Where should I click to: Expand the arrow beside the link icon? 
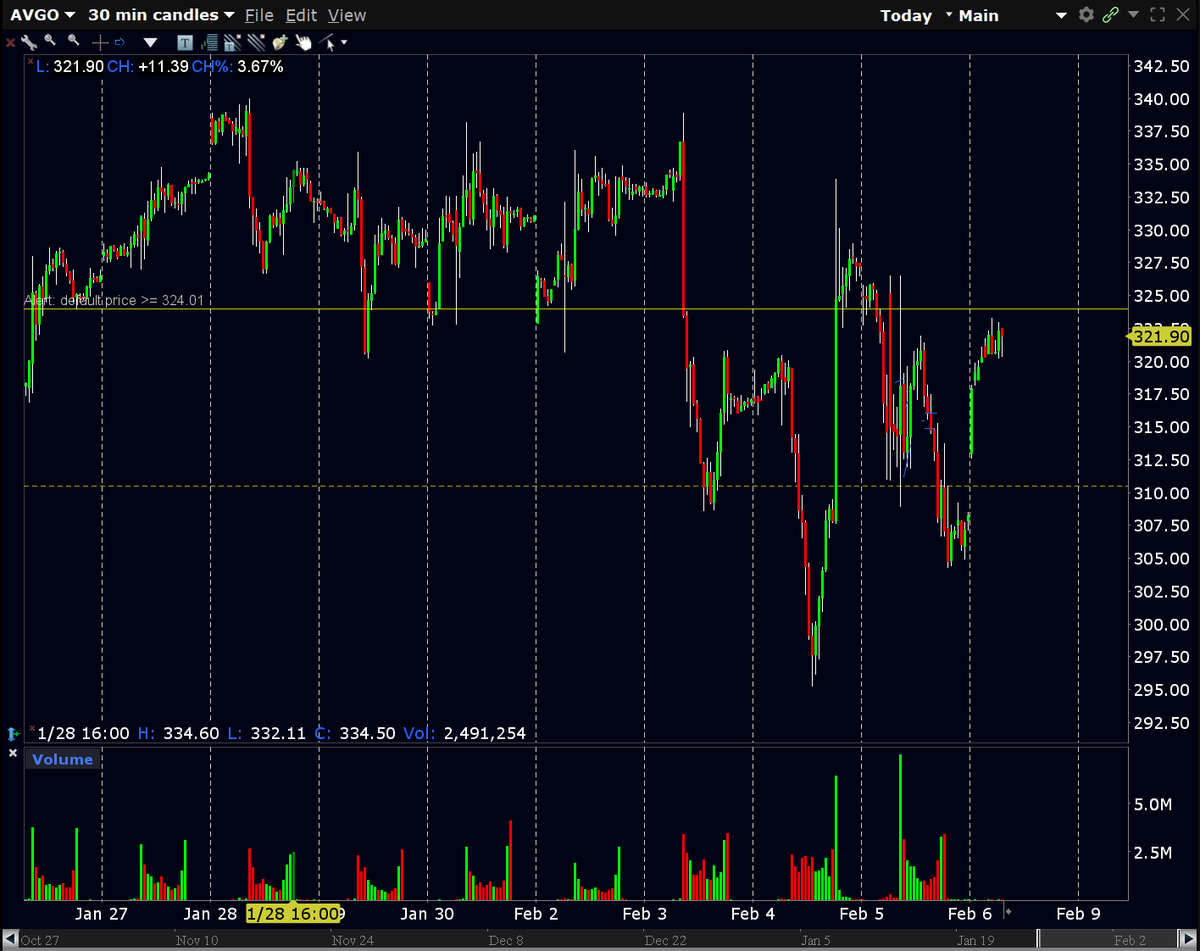point(1133,14)
